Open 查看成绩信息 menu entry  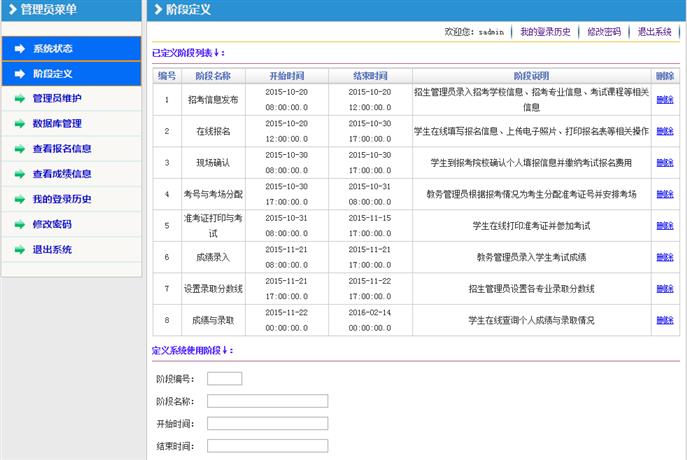click(x=71, y=174)
